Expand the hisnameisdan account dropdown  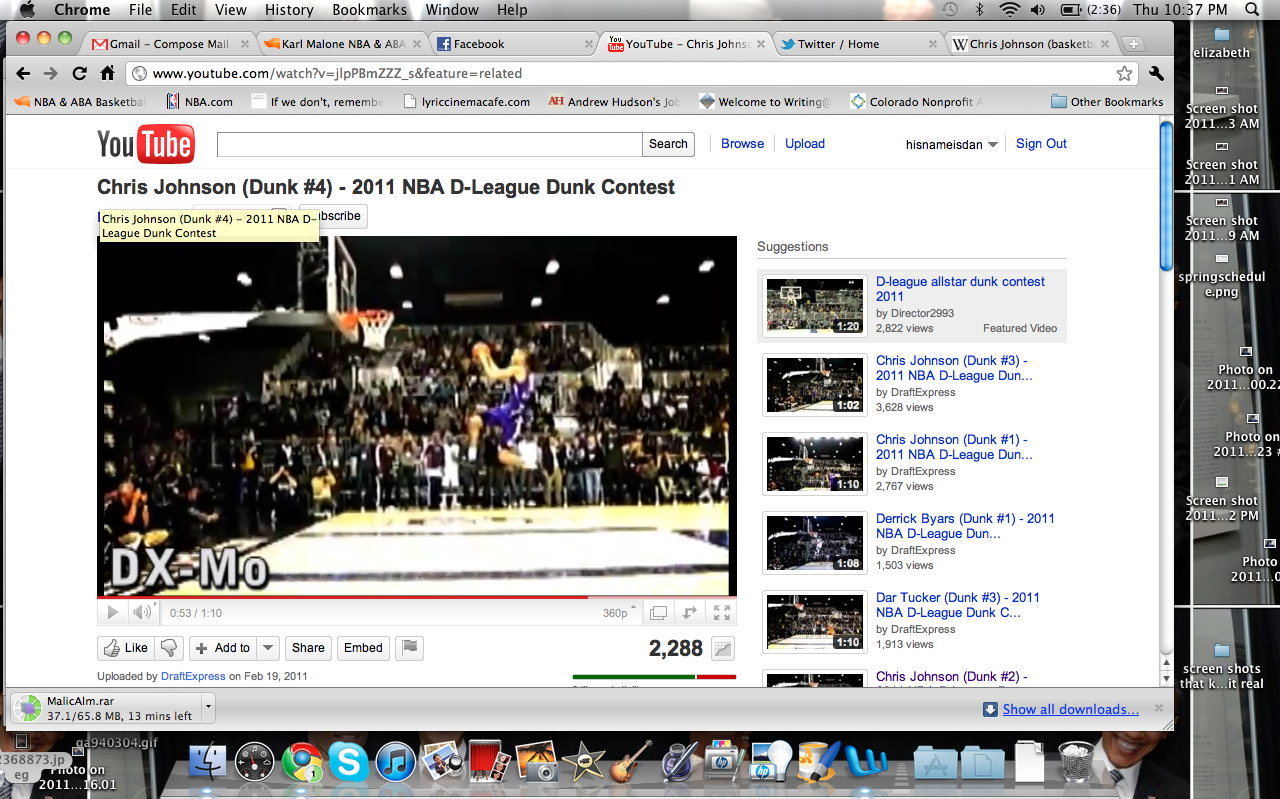coord(952,145)
